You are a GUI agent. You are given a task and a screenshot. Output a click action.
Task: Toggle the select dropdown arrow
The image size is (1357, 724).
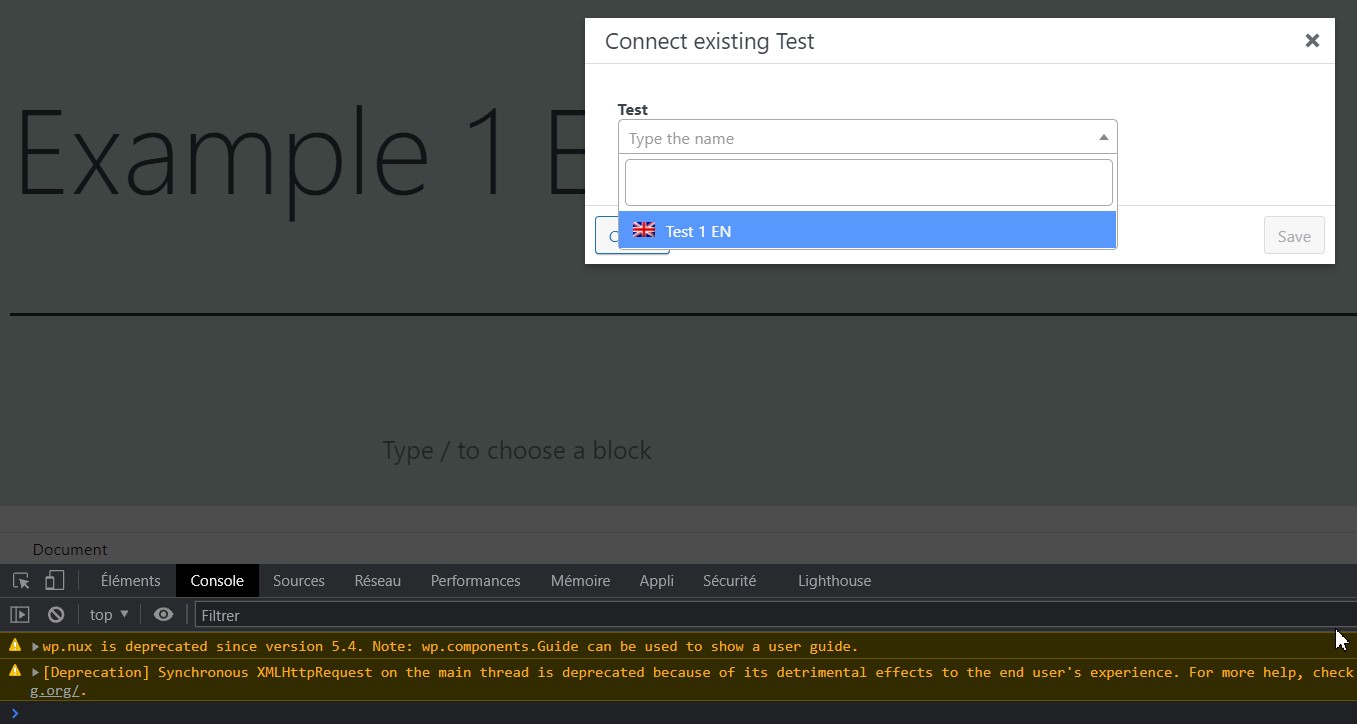coord(1103,138)
